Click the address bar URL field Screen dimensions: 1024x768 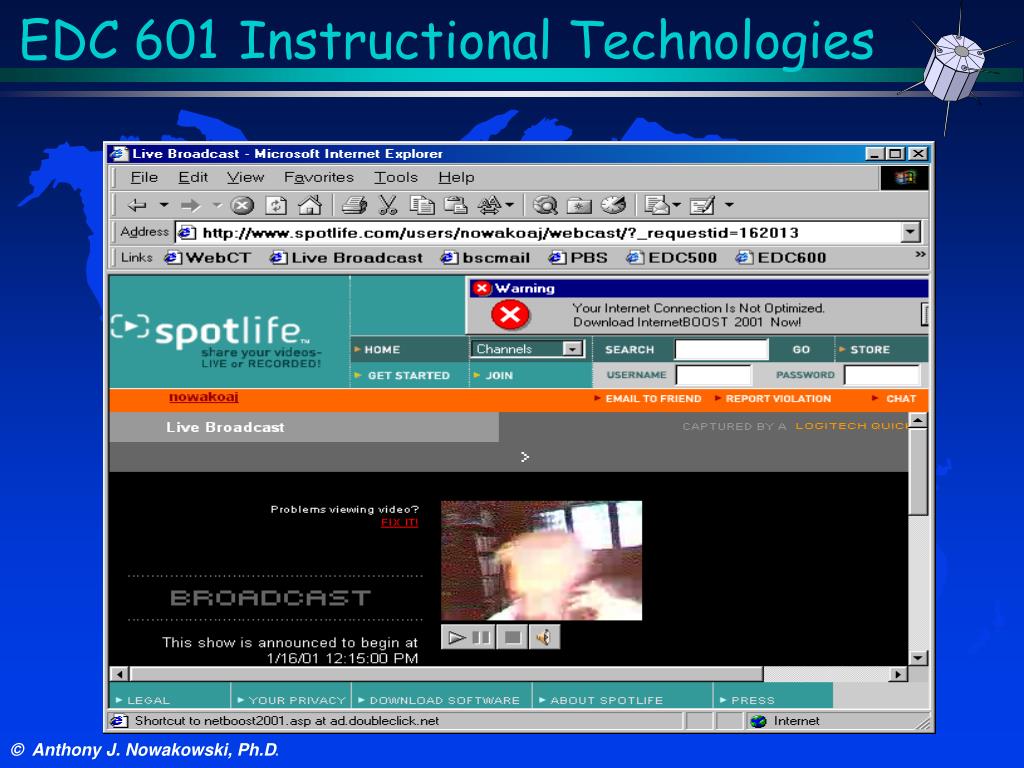coord(539,232)
